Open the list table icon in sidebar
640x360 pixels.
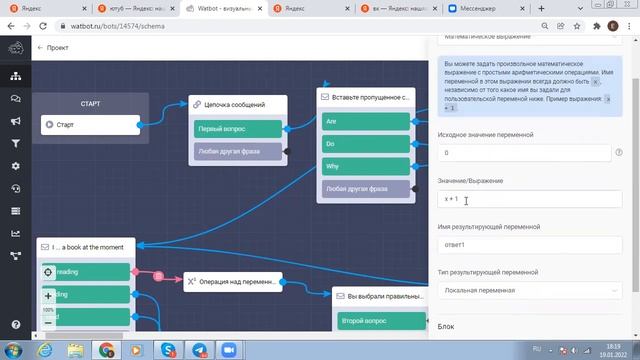[x=16, y=211]
